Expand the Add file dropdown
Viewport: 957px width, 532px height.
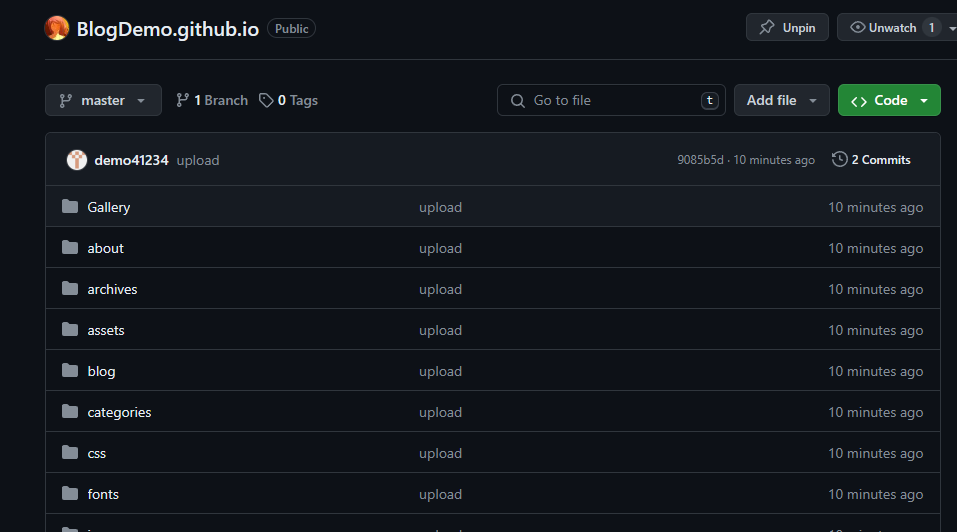tap(782, 100)
